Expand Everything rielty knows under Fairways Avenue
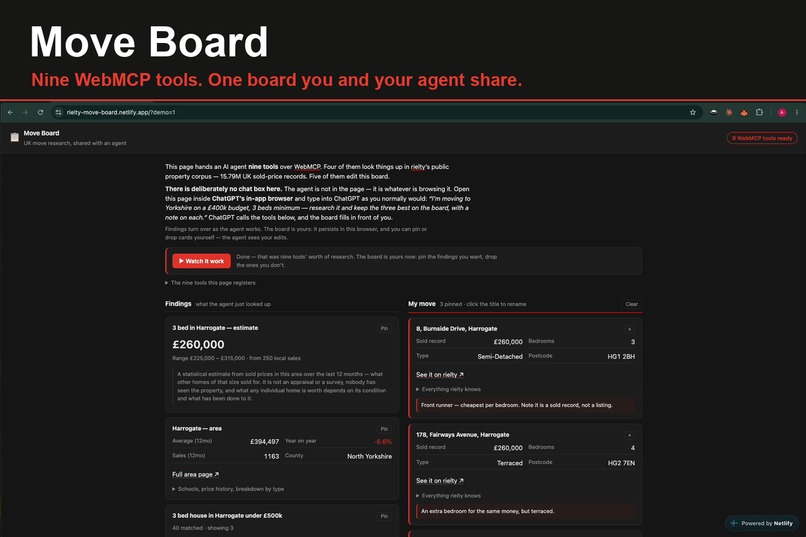The image size is (806, 537). [448, 495]
